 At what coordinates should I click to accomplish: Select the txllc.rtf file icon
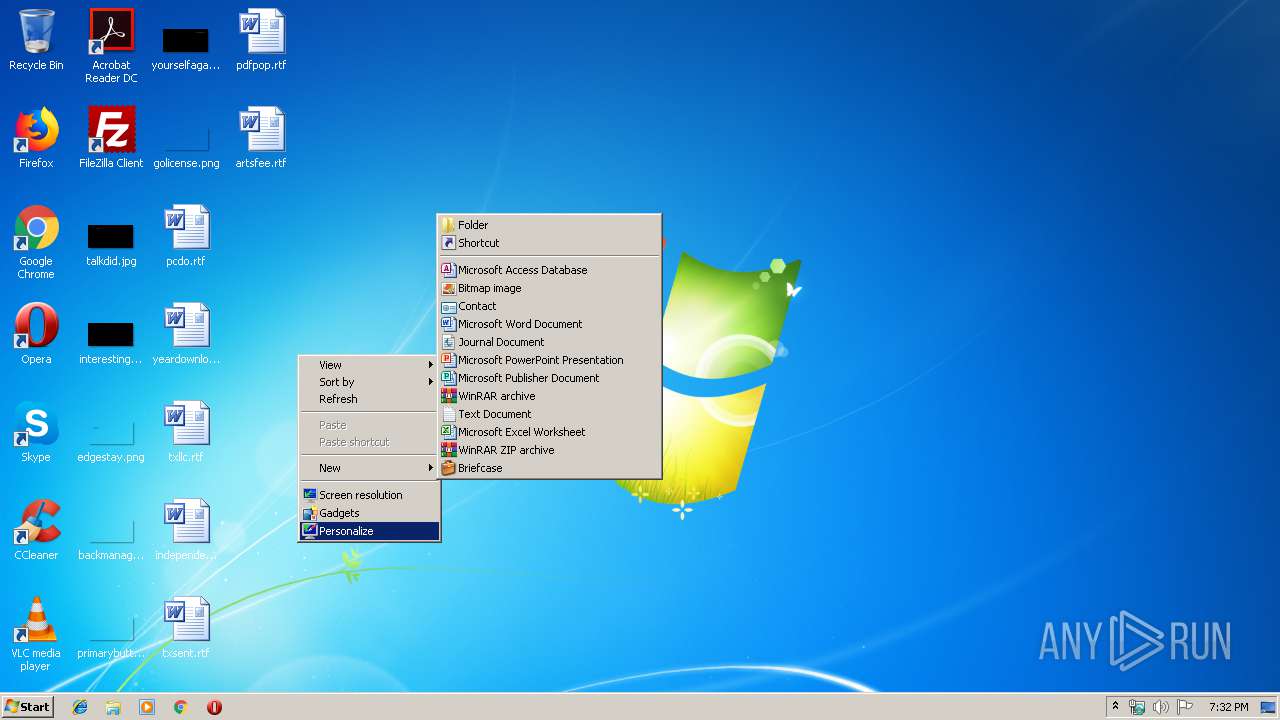point(186,432)
